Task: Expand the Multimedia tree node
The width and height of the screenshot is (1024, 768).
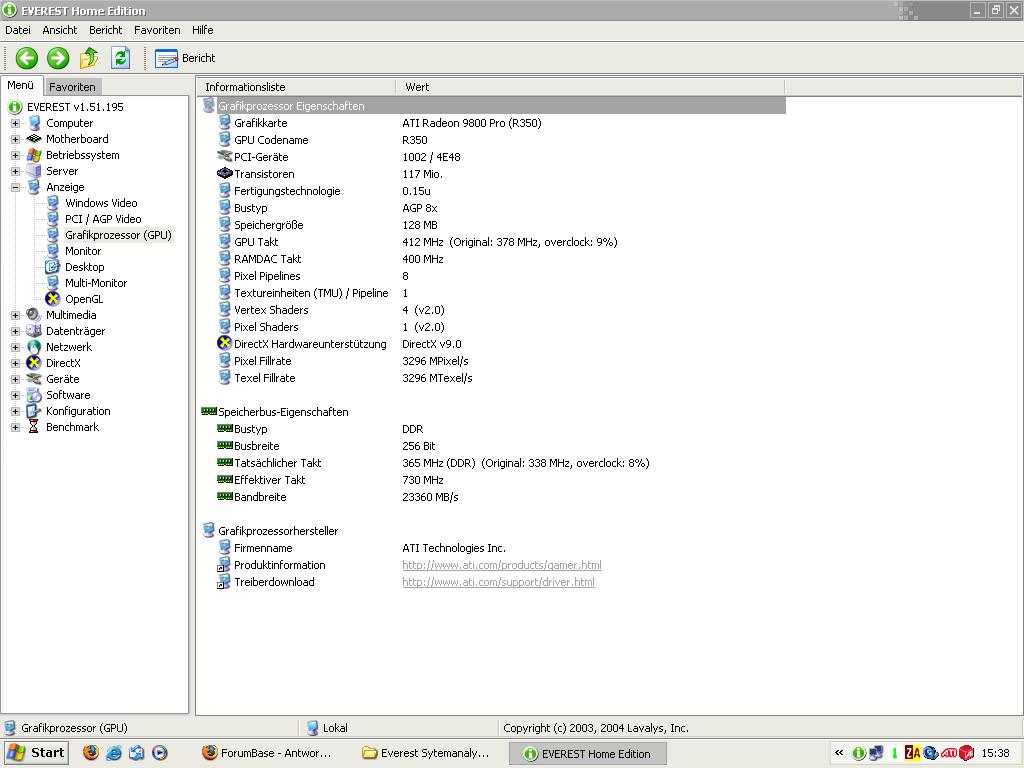Action: pos(15,315)
